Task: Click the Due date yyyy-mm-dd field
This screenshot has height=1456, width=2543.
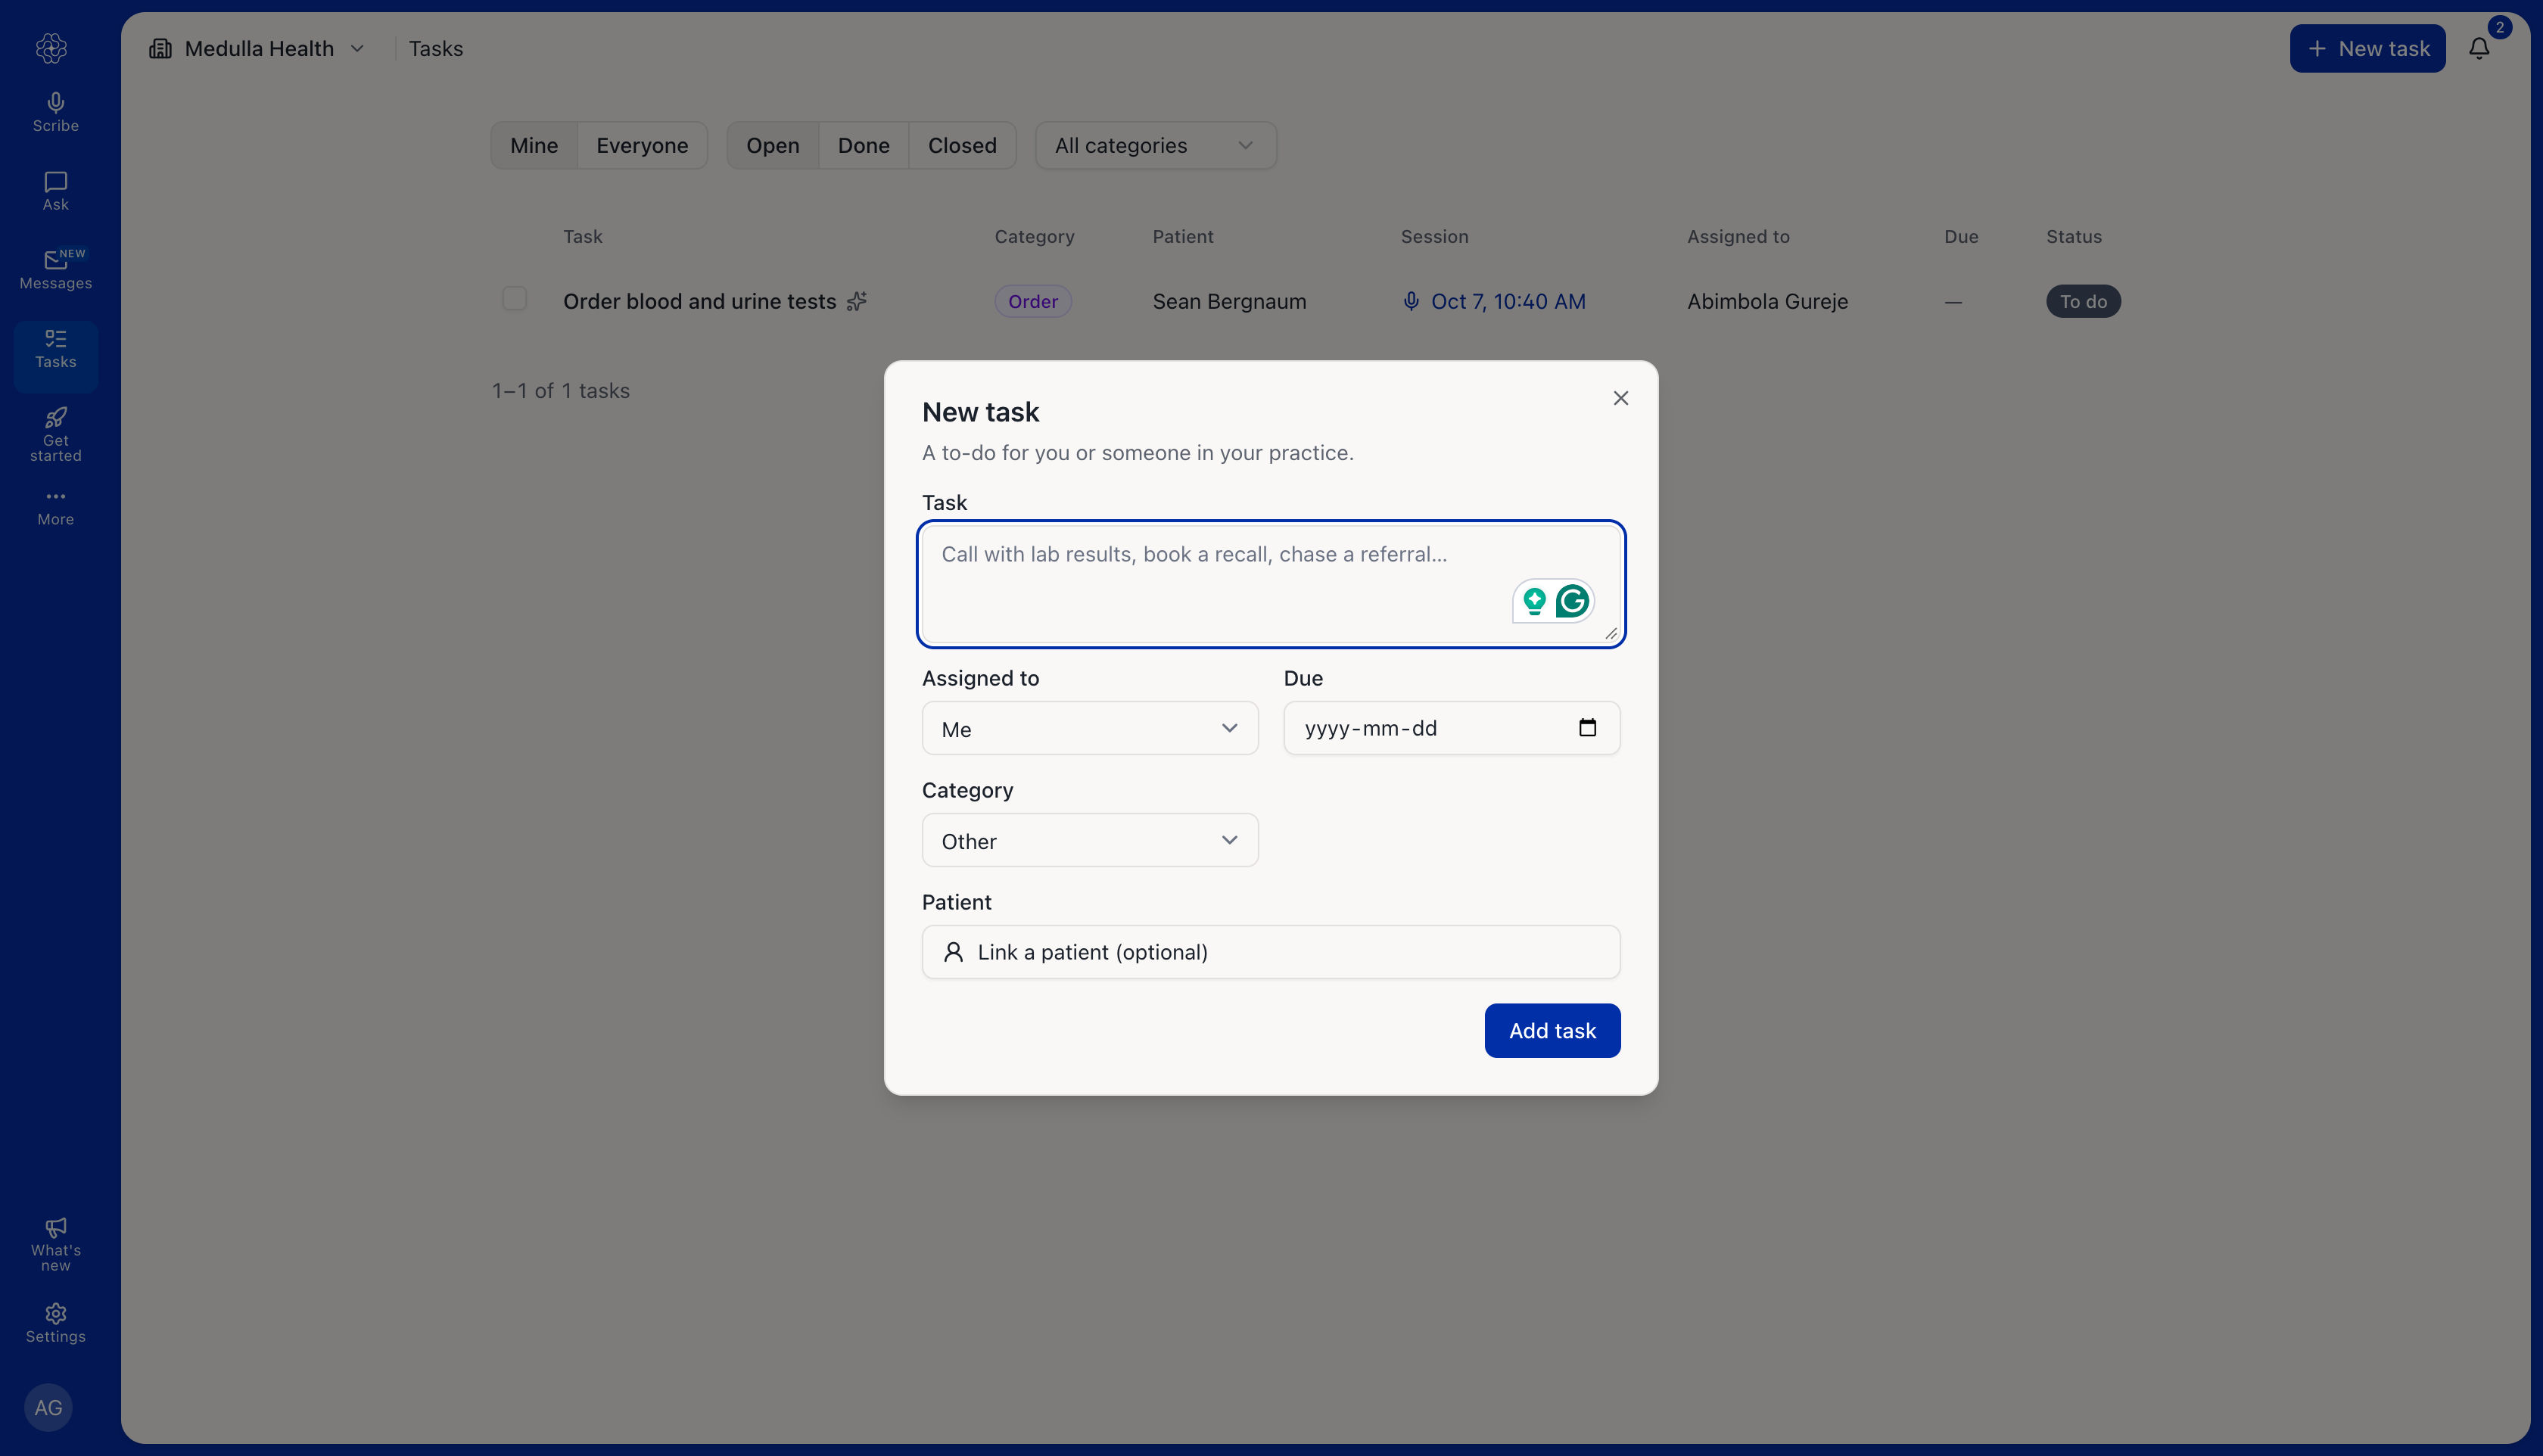Action: pyautogui.click(x=1451, y=728)
